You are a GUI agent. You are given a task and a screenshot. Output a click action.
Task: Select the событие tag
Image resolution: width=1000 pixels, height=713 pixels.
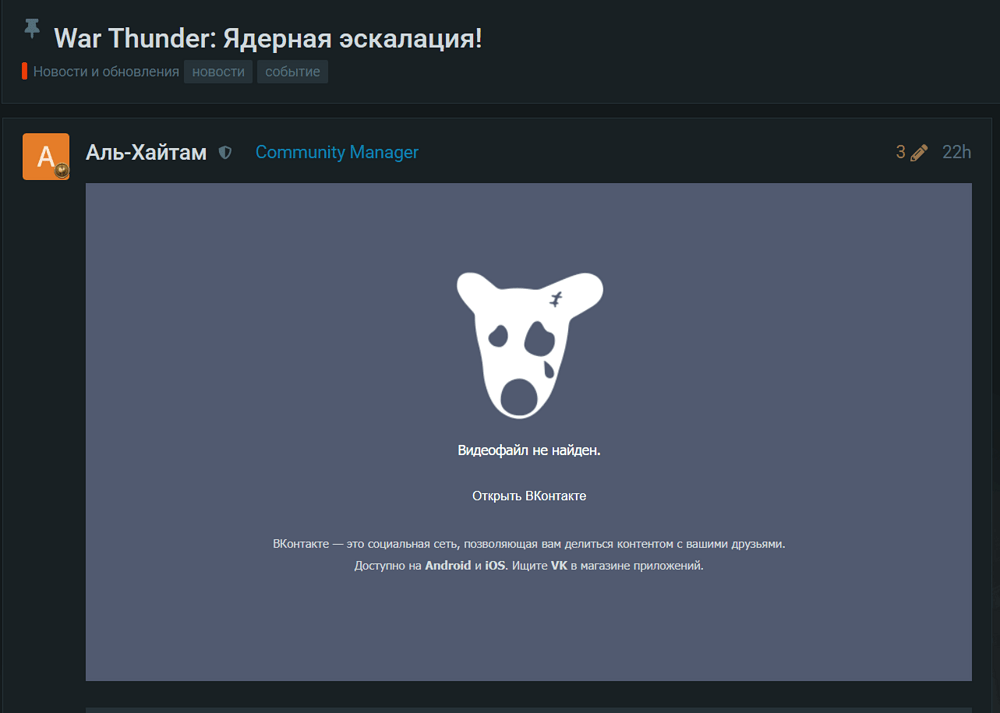(x=292, y=72)
